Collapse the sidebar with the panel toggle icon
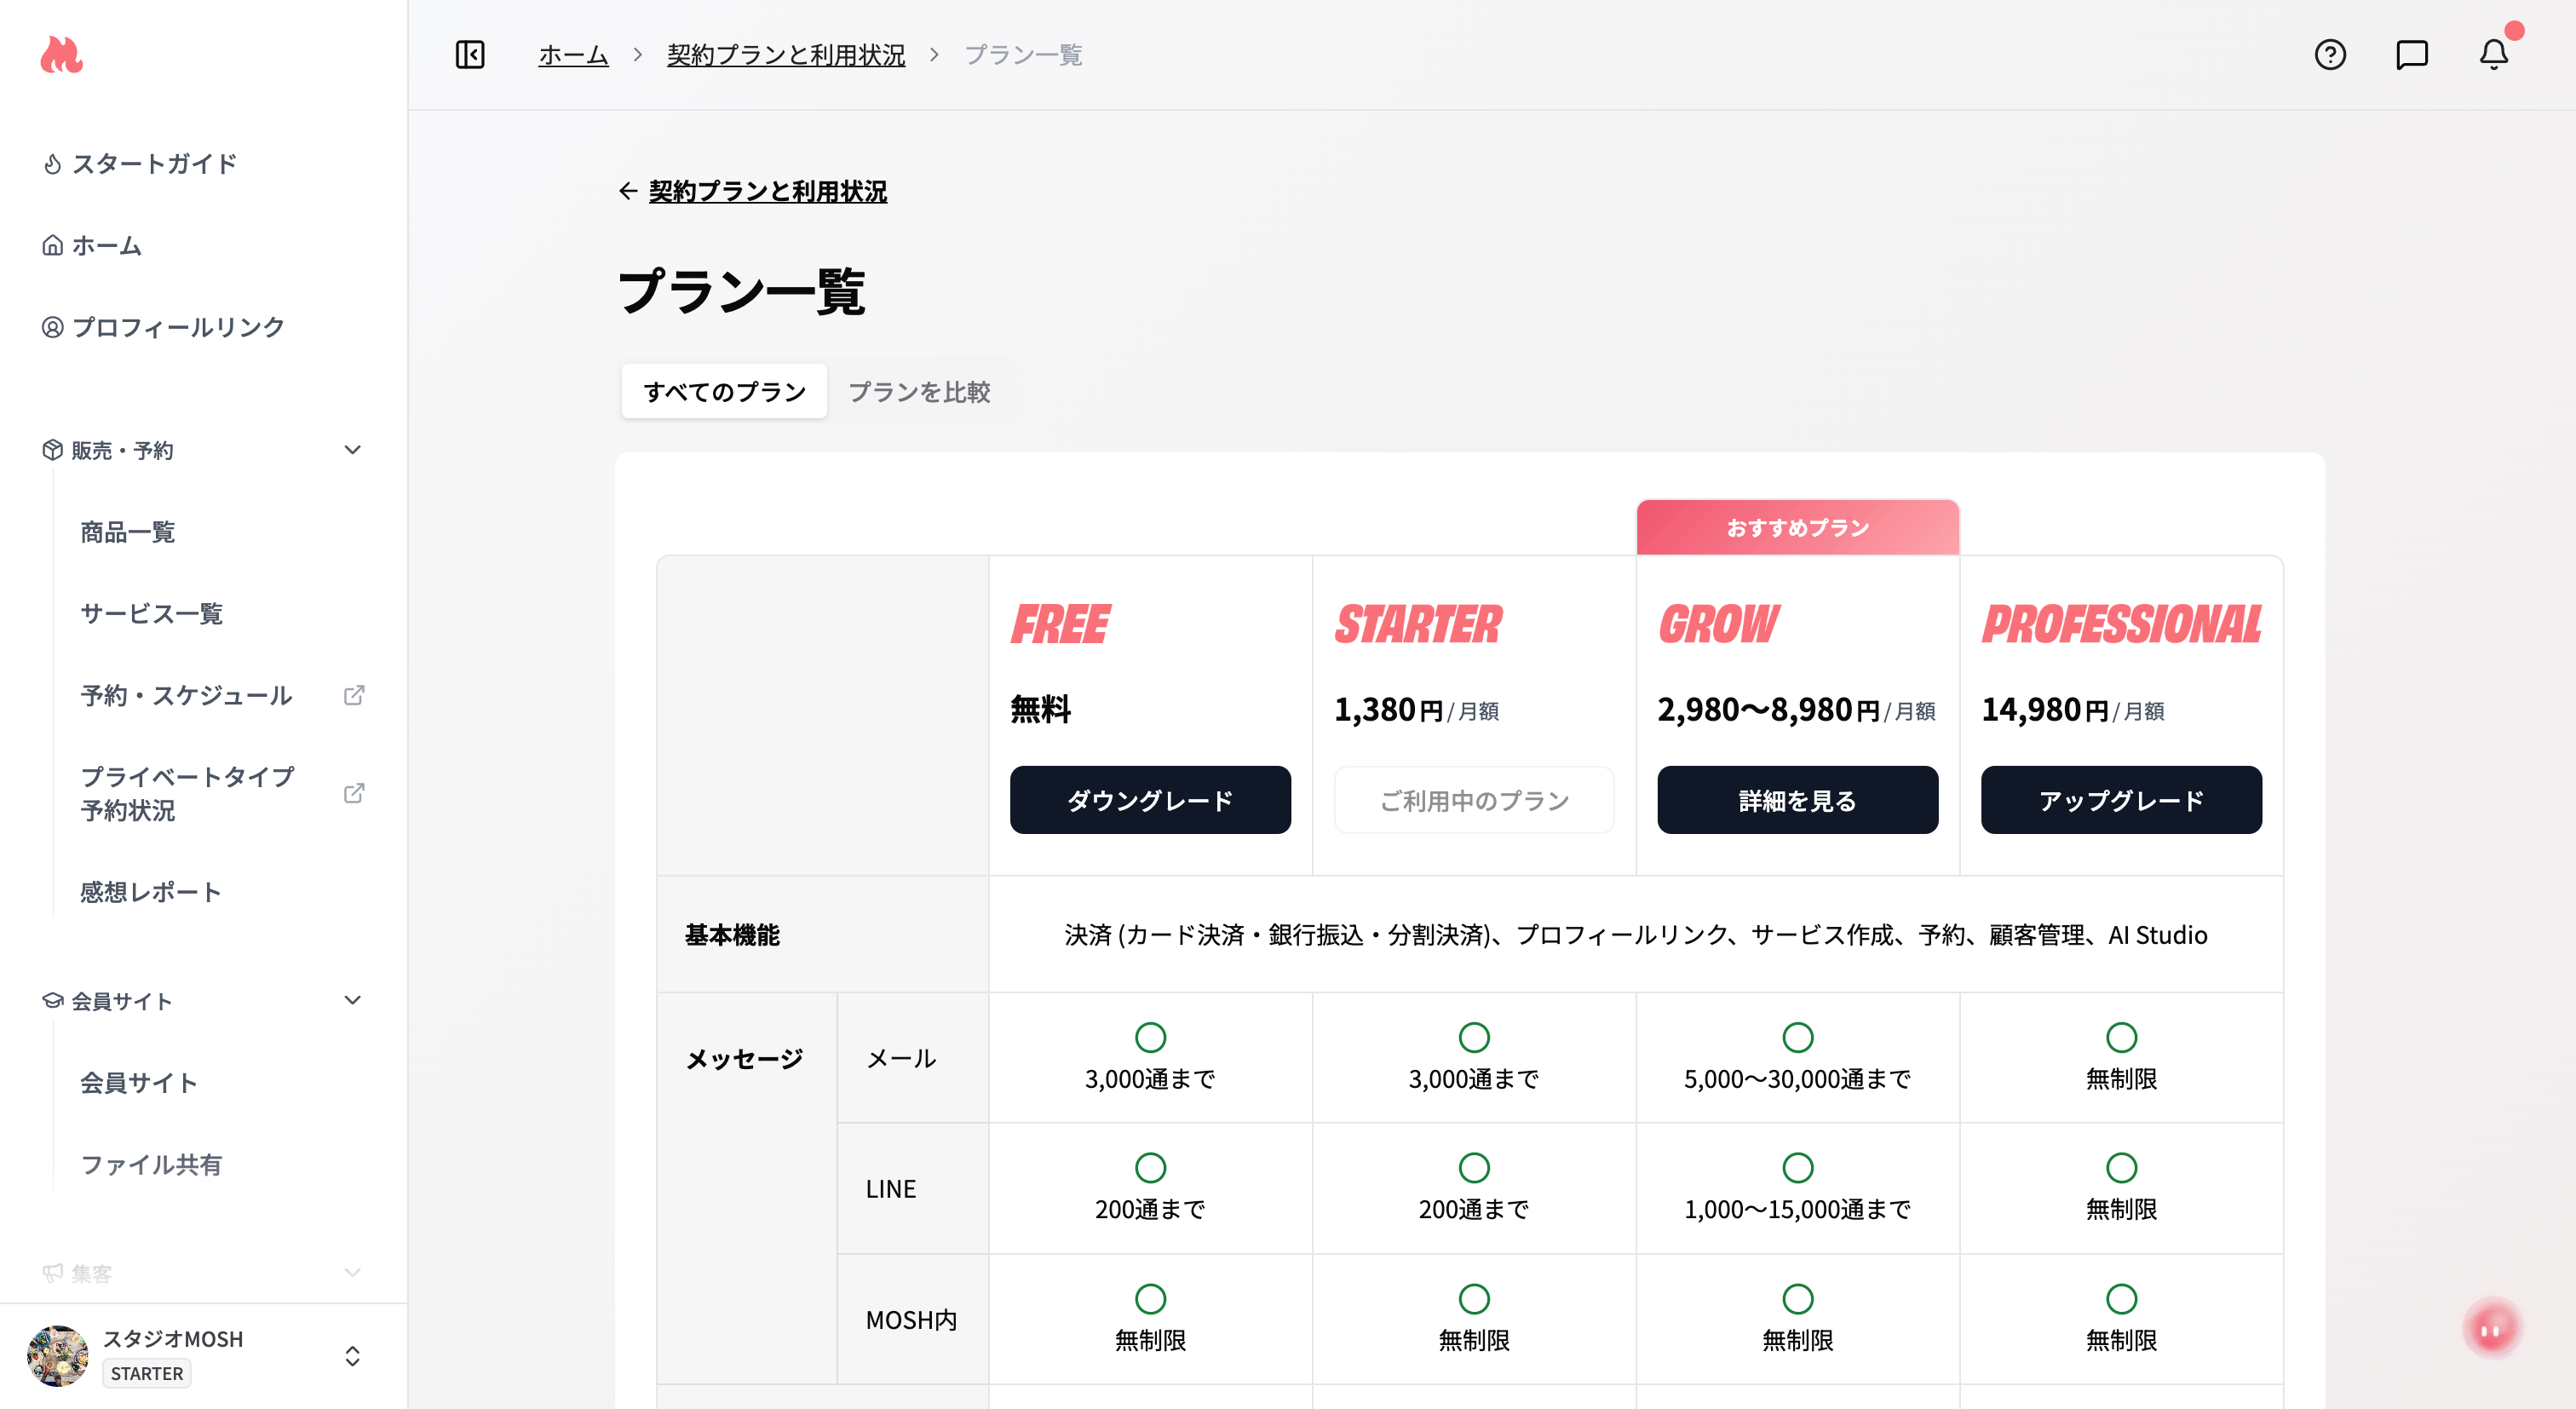Viewport: 2576px width, 1409px height. 470,54
